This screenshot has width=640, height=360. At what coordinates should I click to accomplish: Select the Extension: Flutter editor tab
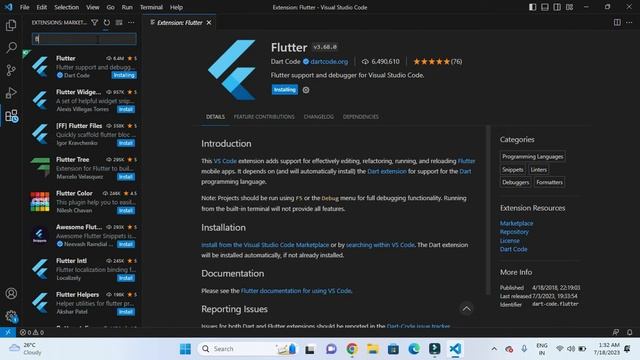tap(179, 22)
